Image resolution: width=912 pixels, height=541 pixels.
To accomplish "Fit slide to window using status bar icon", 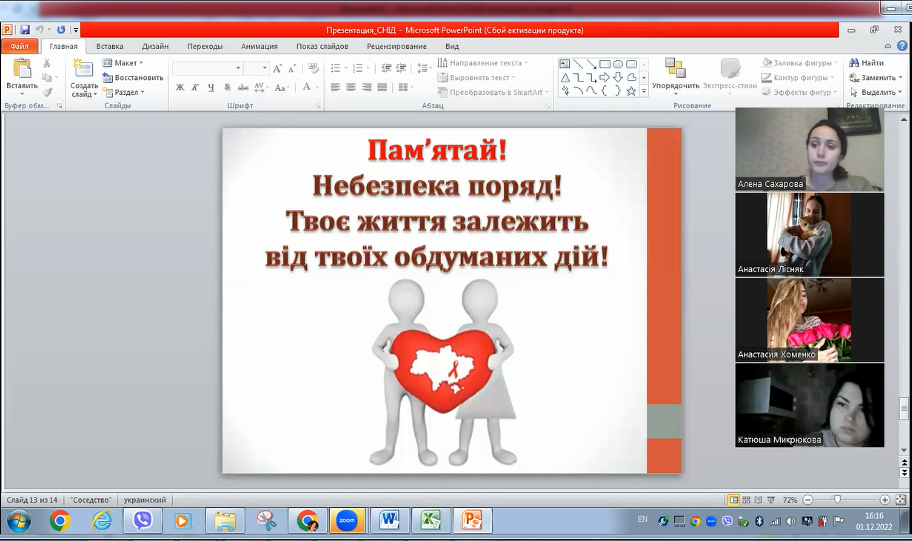I will click(x=900, y=499).
